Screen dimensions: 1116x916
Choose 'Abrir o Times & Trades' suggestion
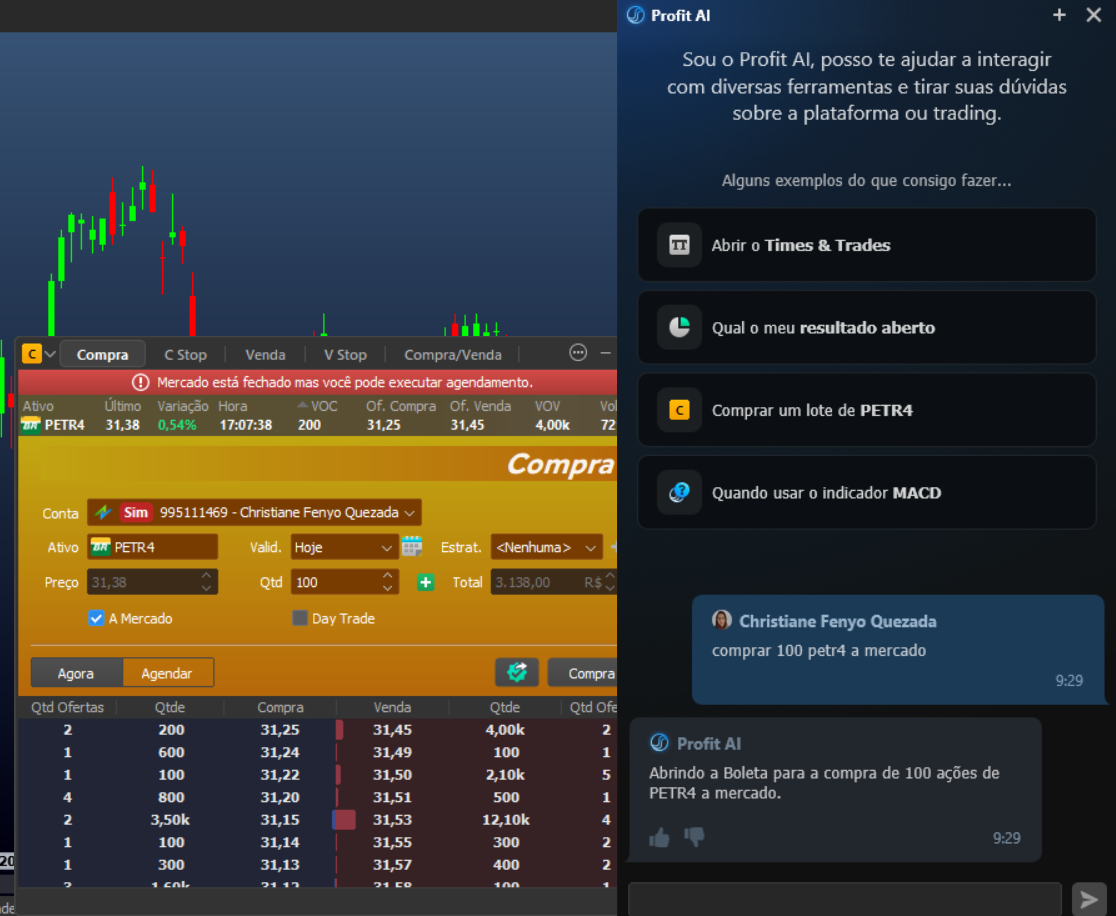pos(866,246)
